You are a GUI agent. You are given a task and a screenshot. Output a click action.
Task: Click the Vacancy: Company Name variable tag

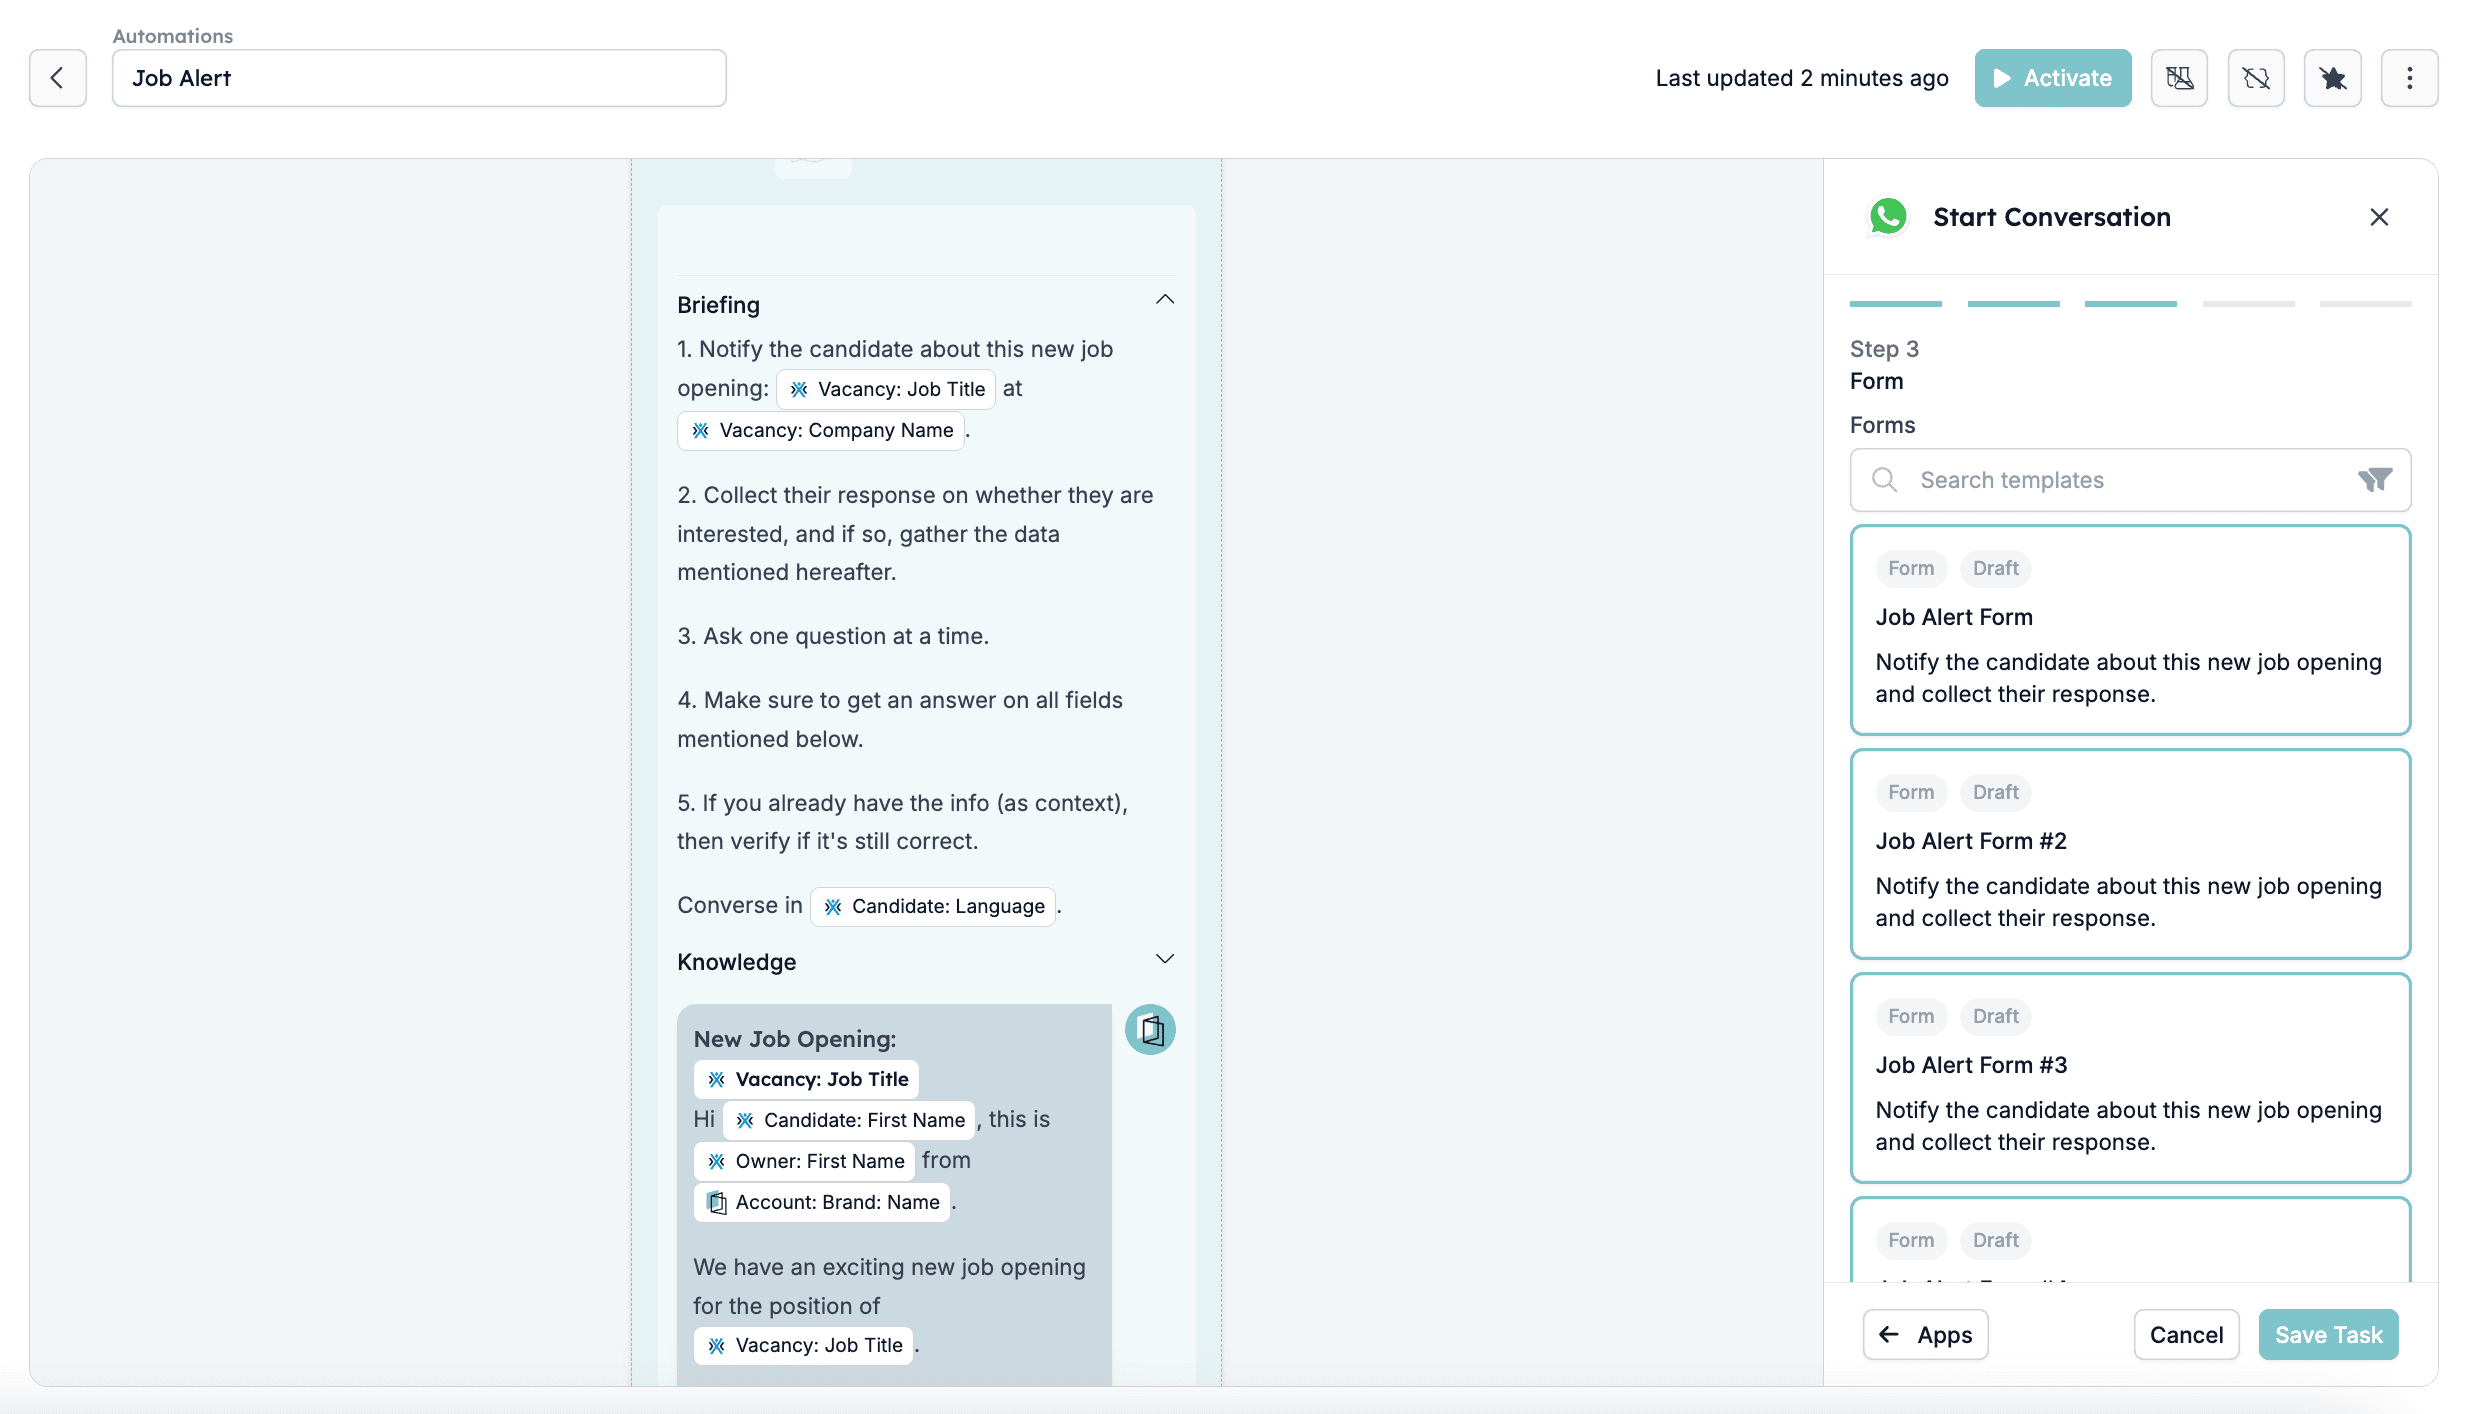(x=821, y=430)
